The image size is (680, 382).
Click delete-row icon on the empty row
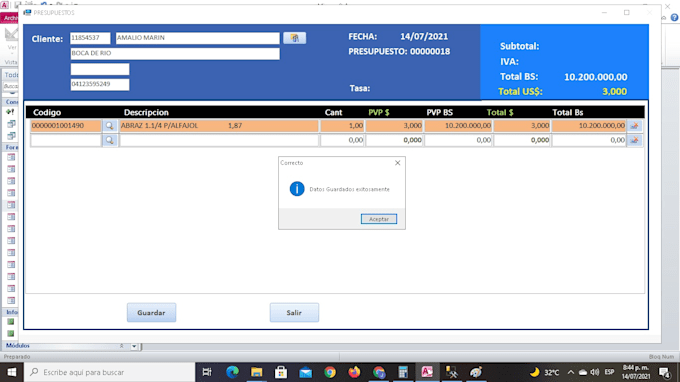[634, 140]
